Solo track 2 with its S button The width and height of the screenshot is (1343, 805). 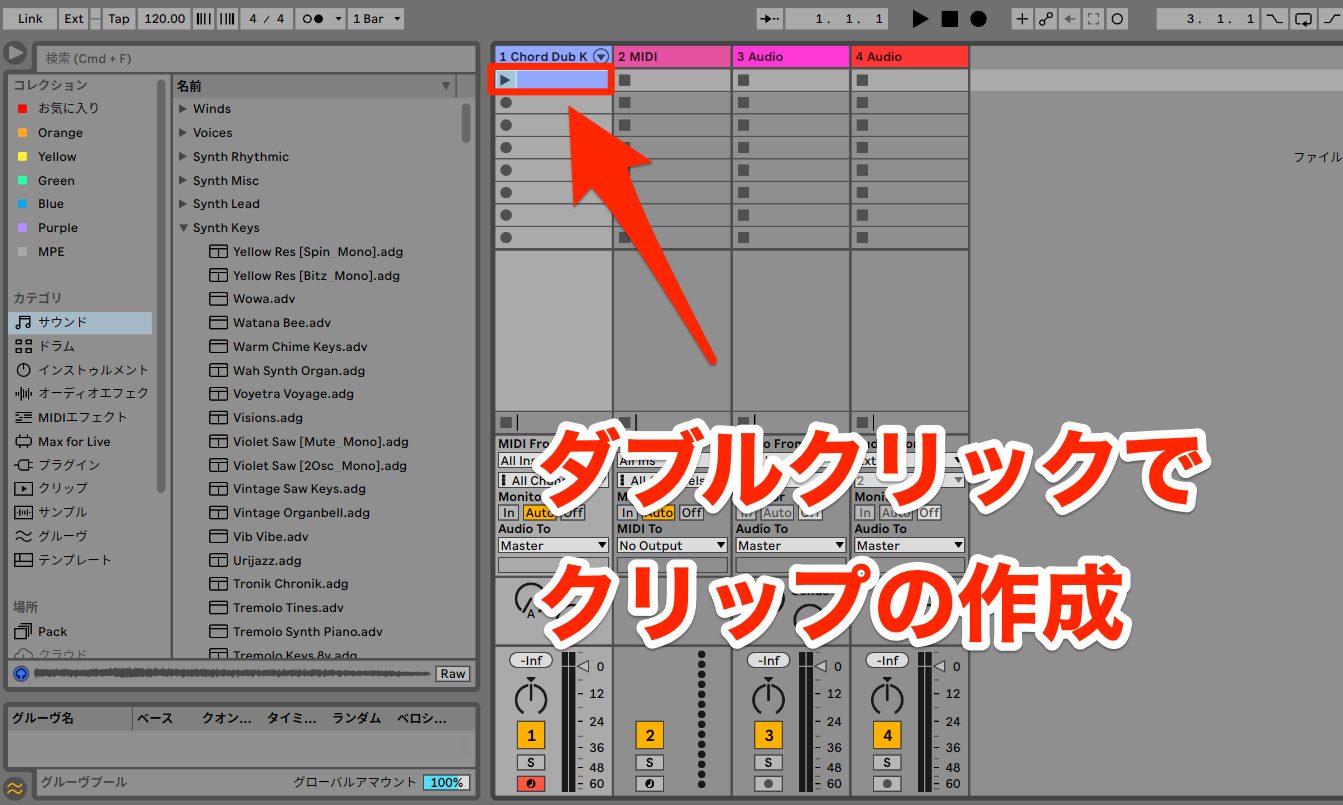649,762
